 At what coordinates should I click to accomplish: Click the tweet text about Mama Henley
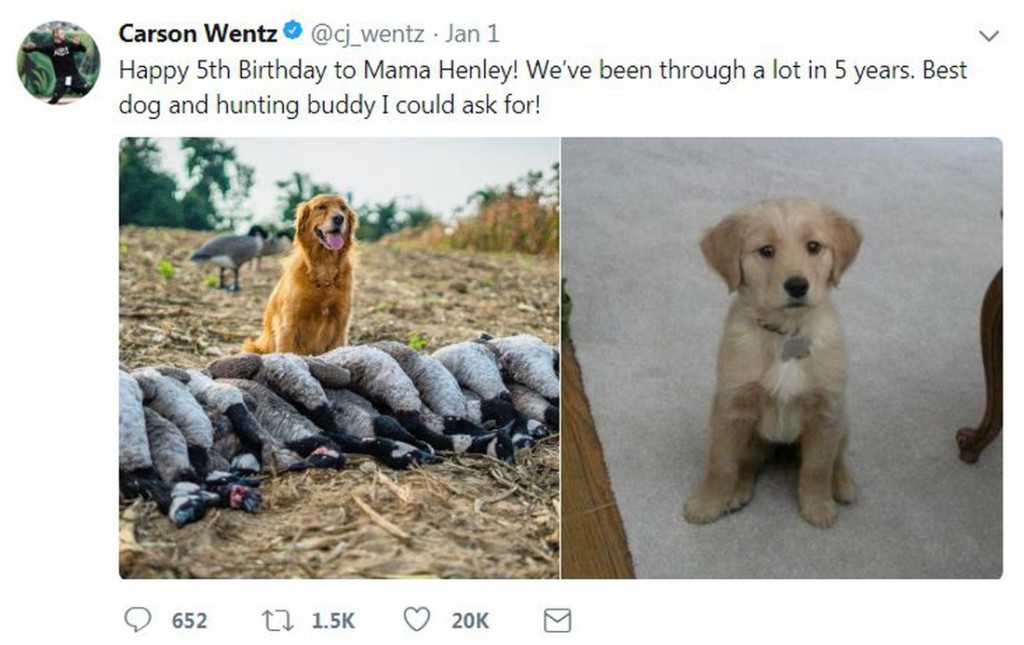pyautogui.click(x=542, y=87)
